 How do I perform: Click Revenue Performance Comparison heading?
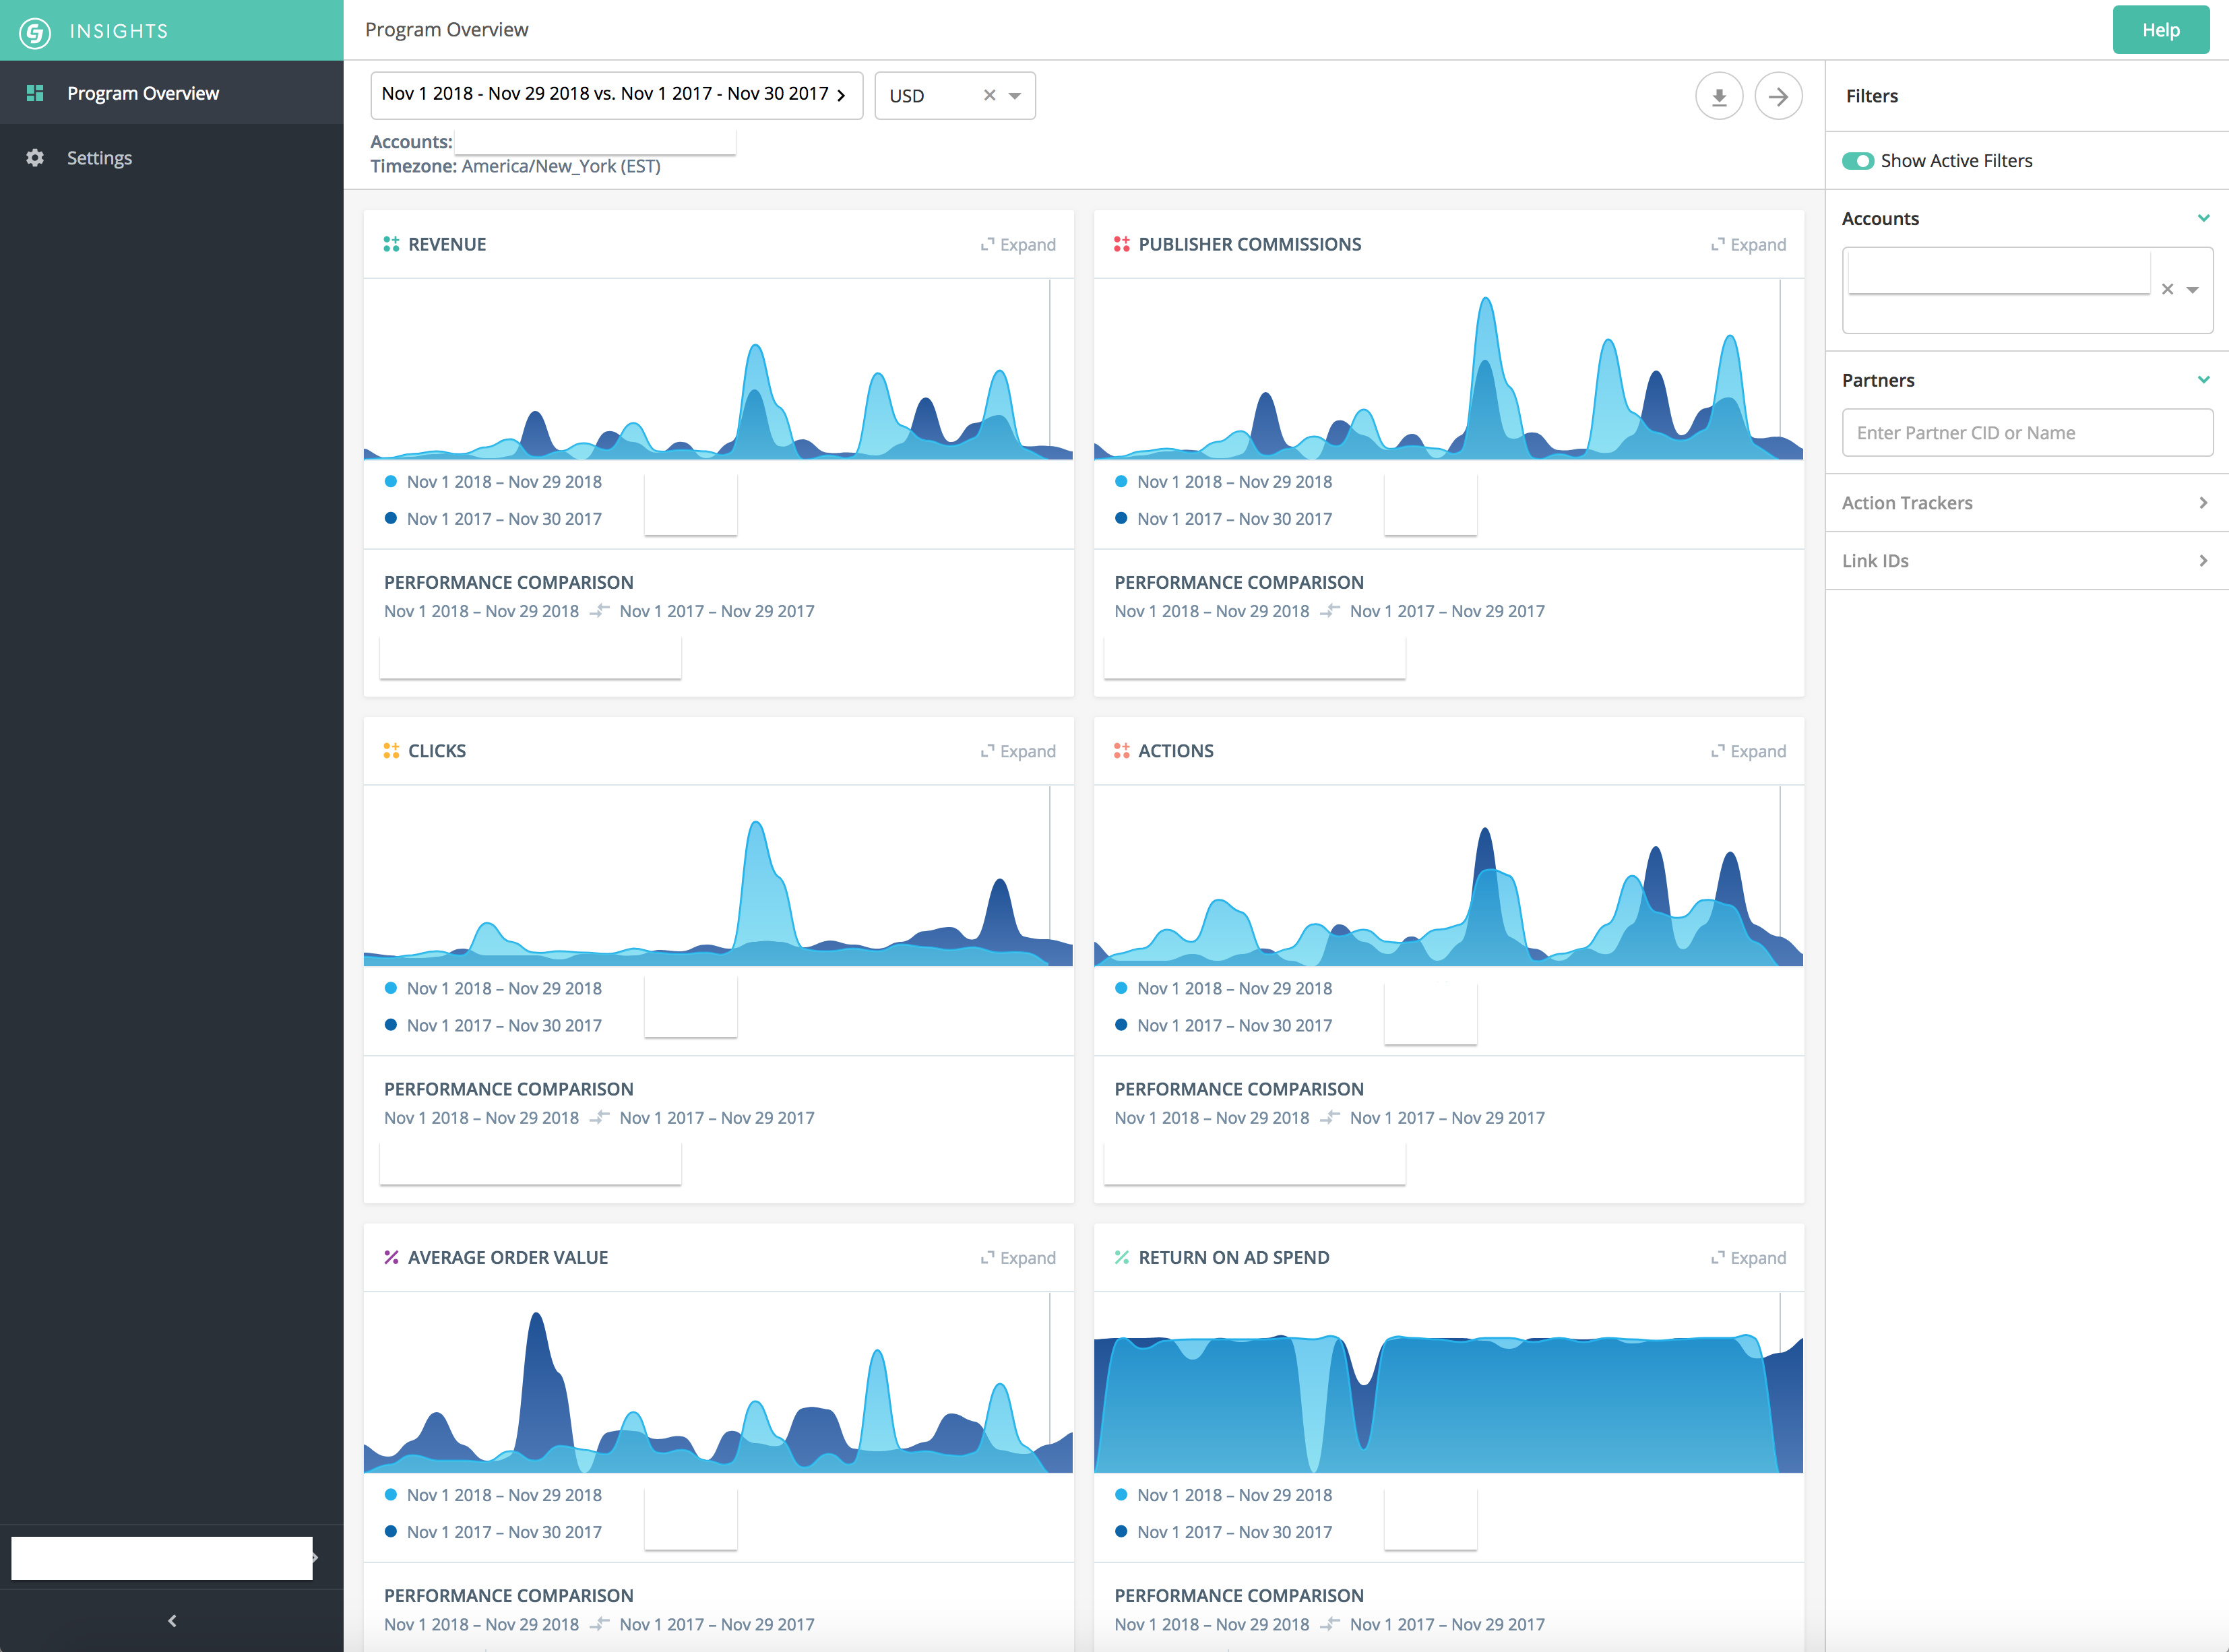(x=508, y=582)
